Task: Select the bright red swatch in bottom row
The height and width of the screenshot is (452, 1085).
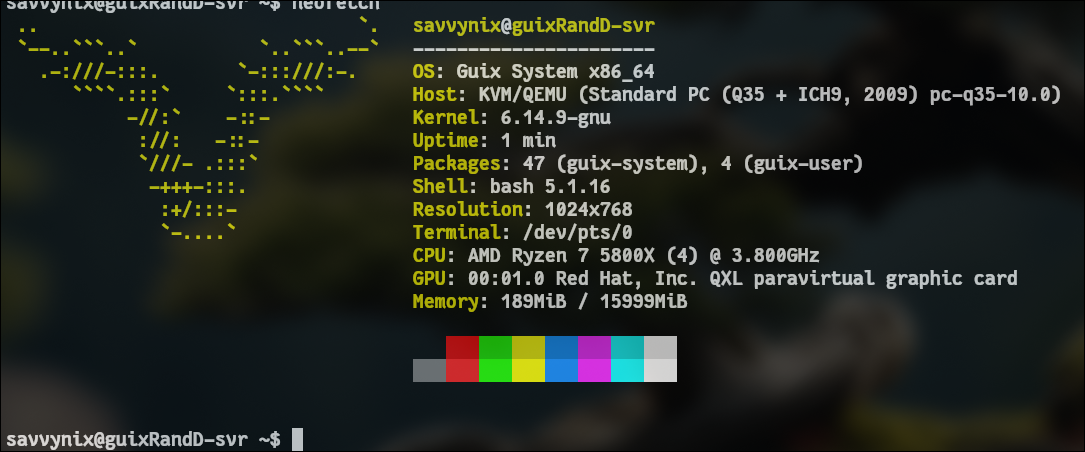Action: 462,370
